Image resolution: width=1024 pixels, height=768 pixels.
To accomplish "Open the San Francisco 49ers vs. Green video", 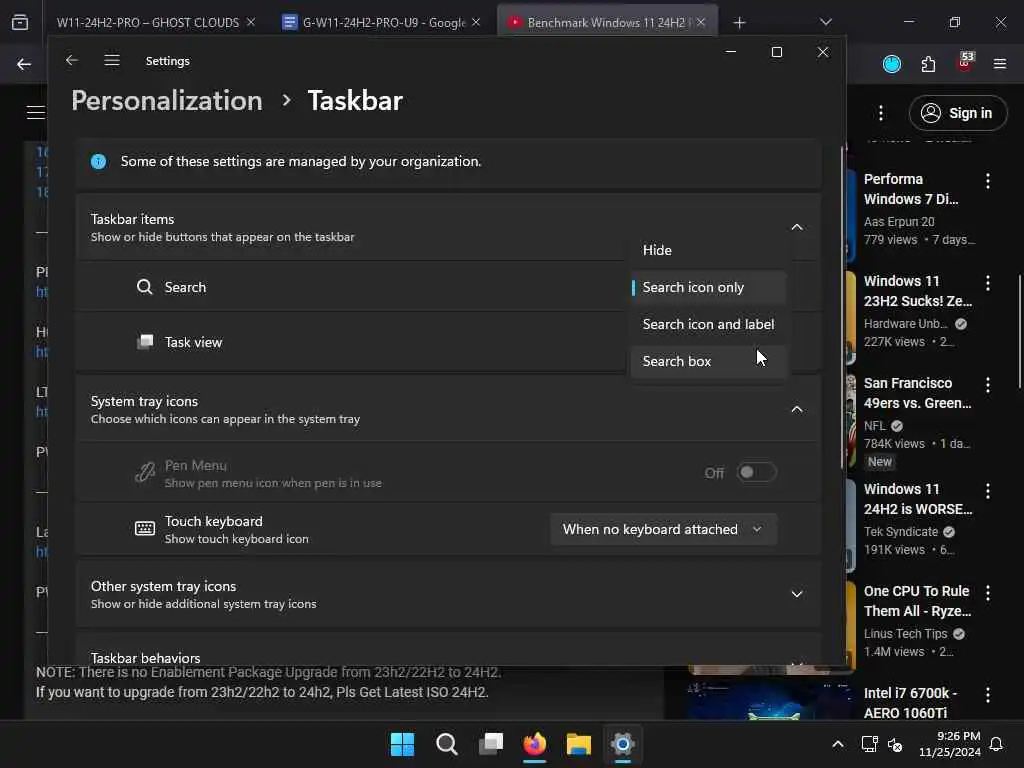I will click(x=918, y=393).
